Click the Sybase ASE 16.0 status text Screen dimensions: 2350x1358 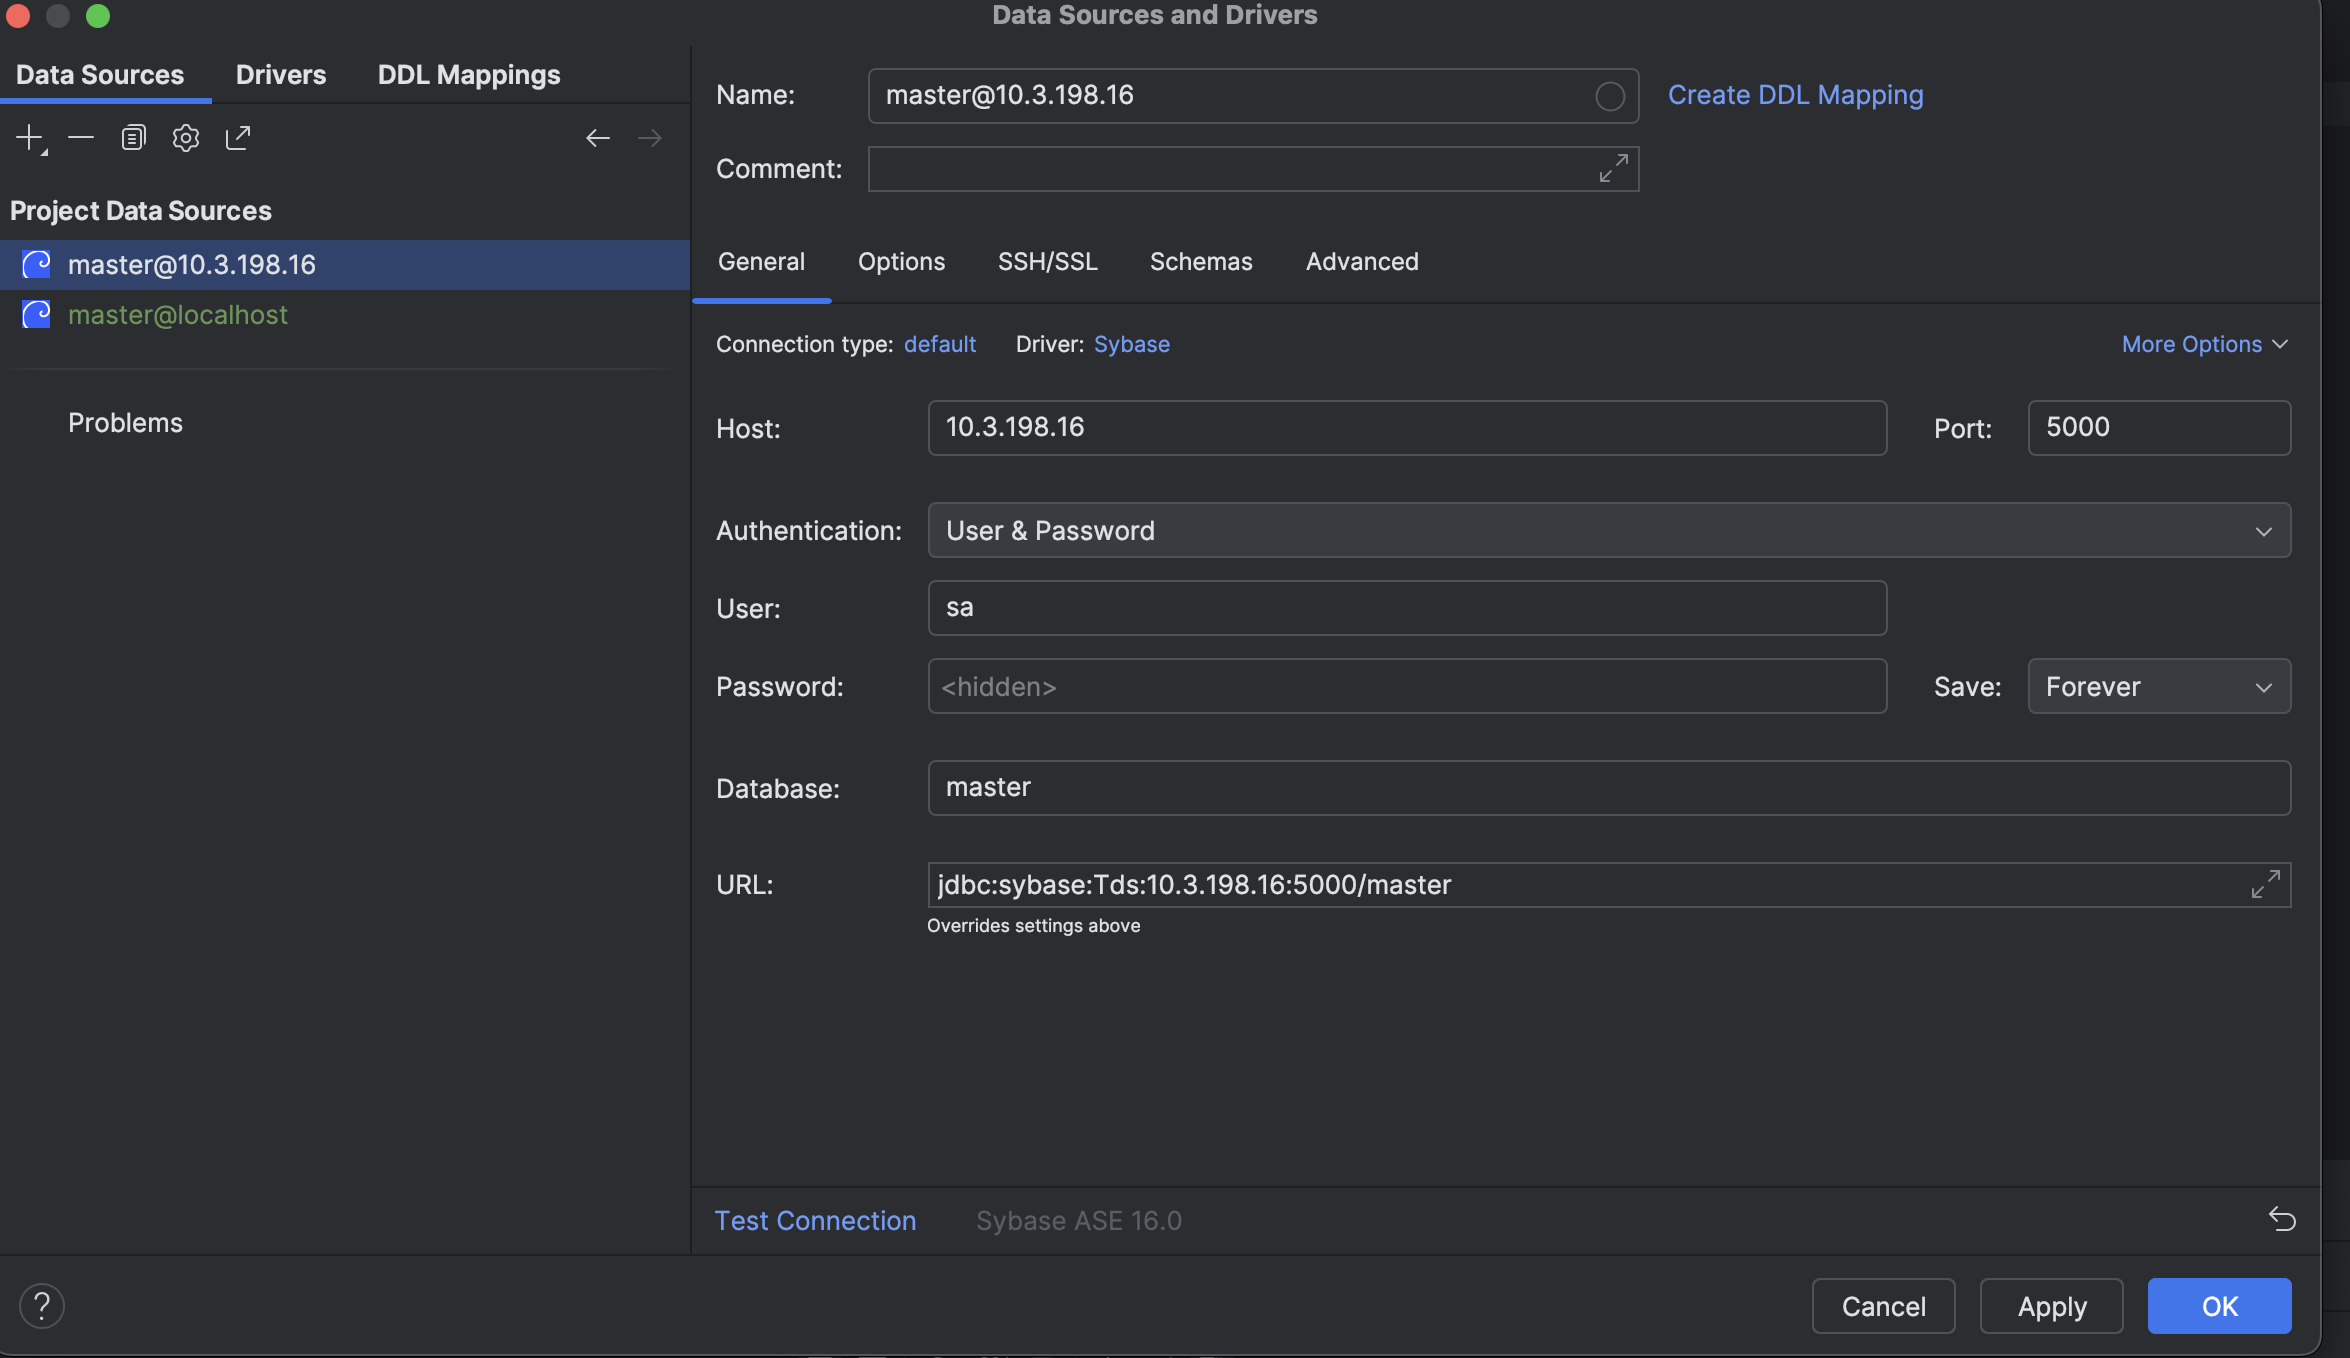1079,1221
